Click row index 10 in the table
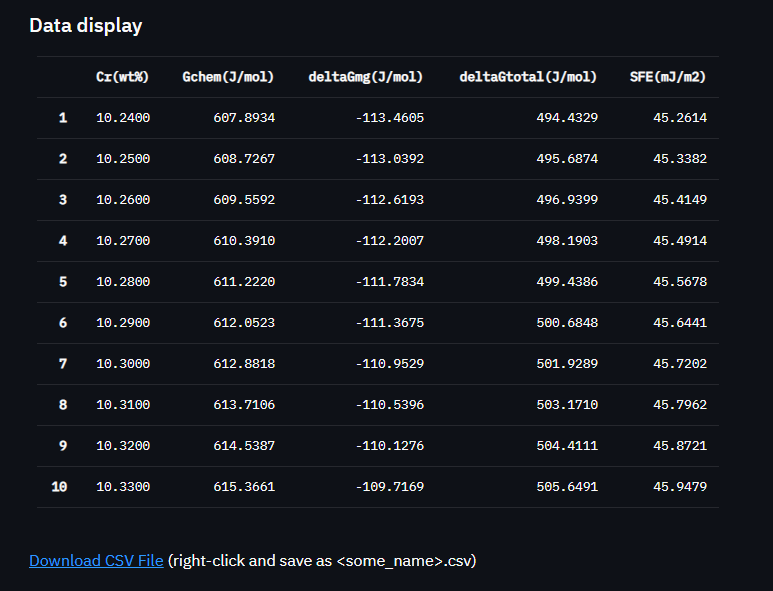The width and height of the screenshot is (773, 591). (x=59, y=487)
